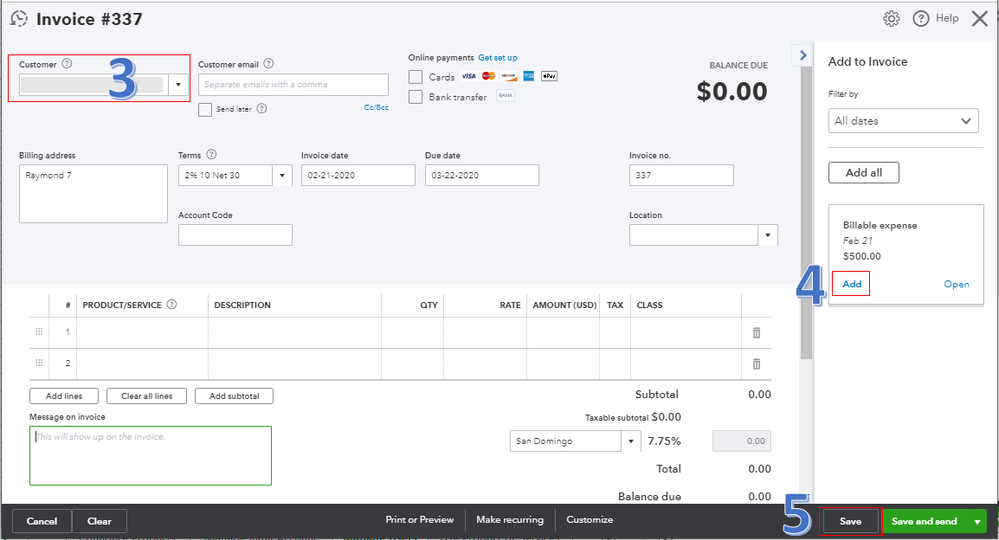Click the invoice history clock icon
This screenshot has height=540, width=999.
click(19, 18)
